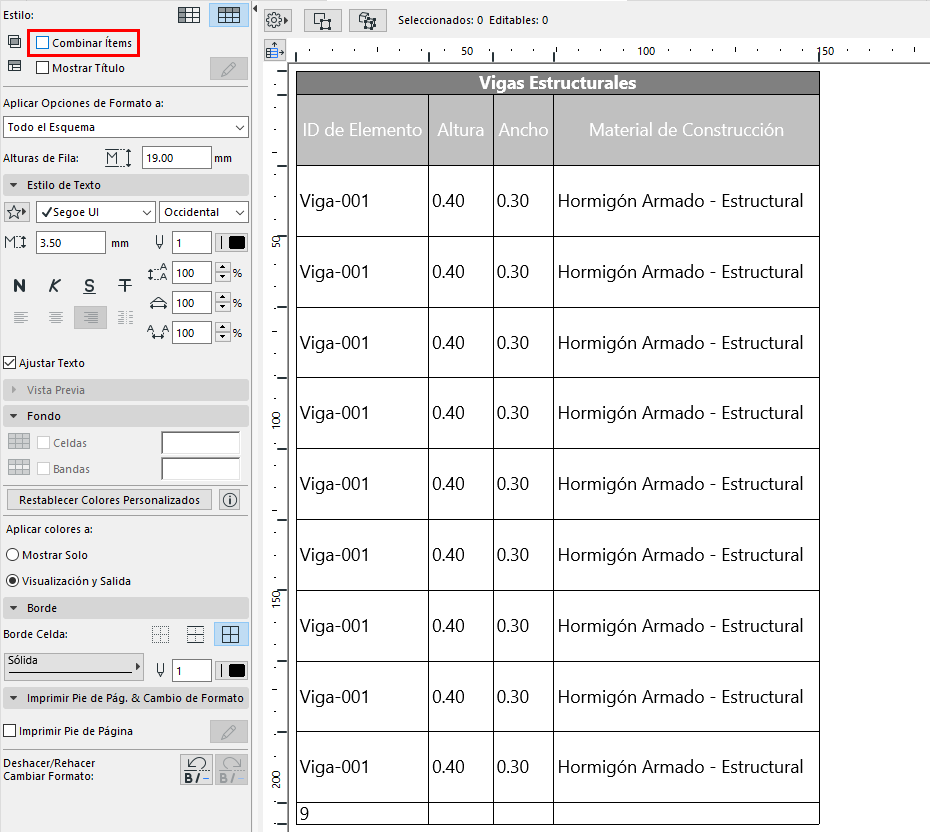Collapse the side panel using the top arrow
930x832 pixels.
pyautogui.click(x=255, y=9)
